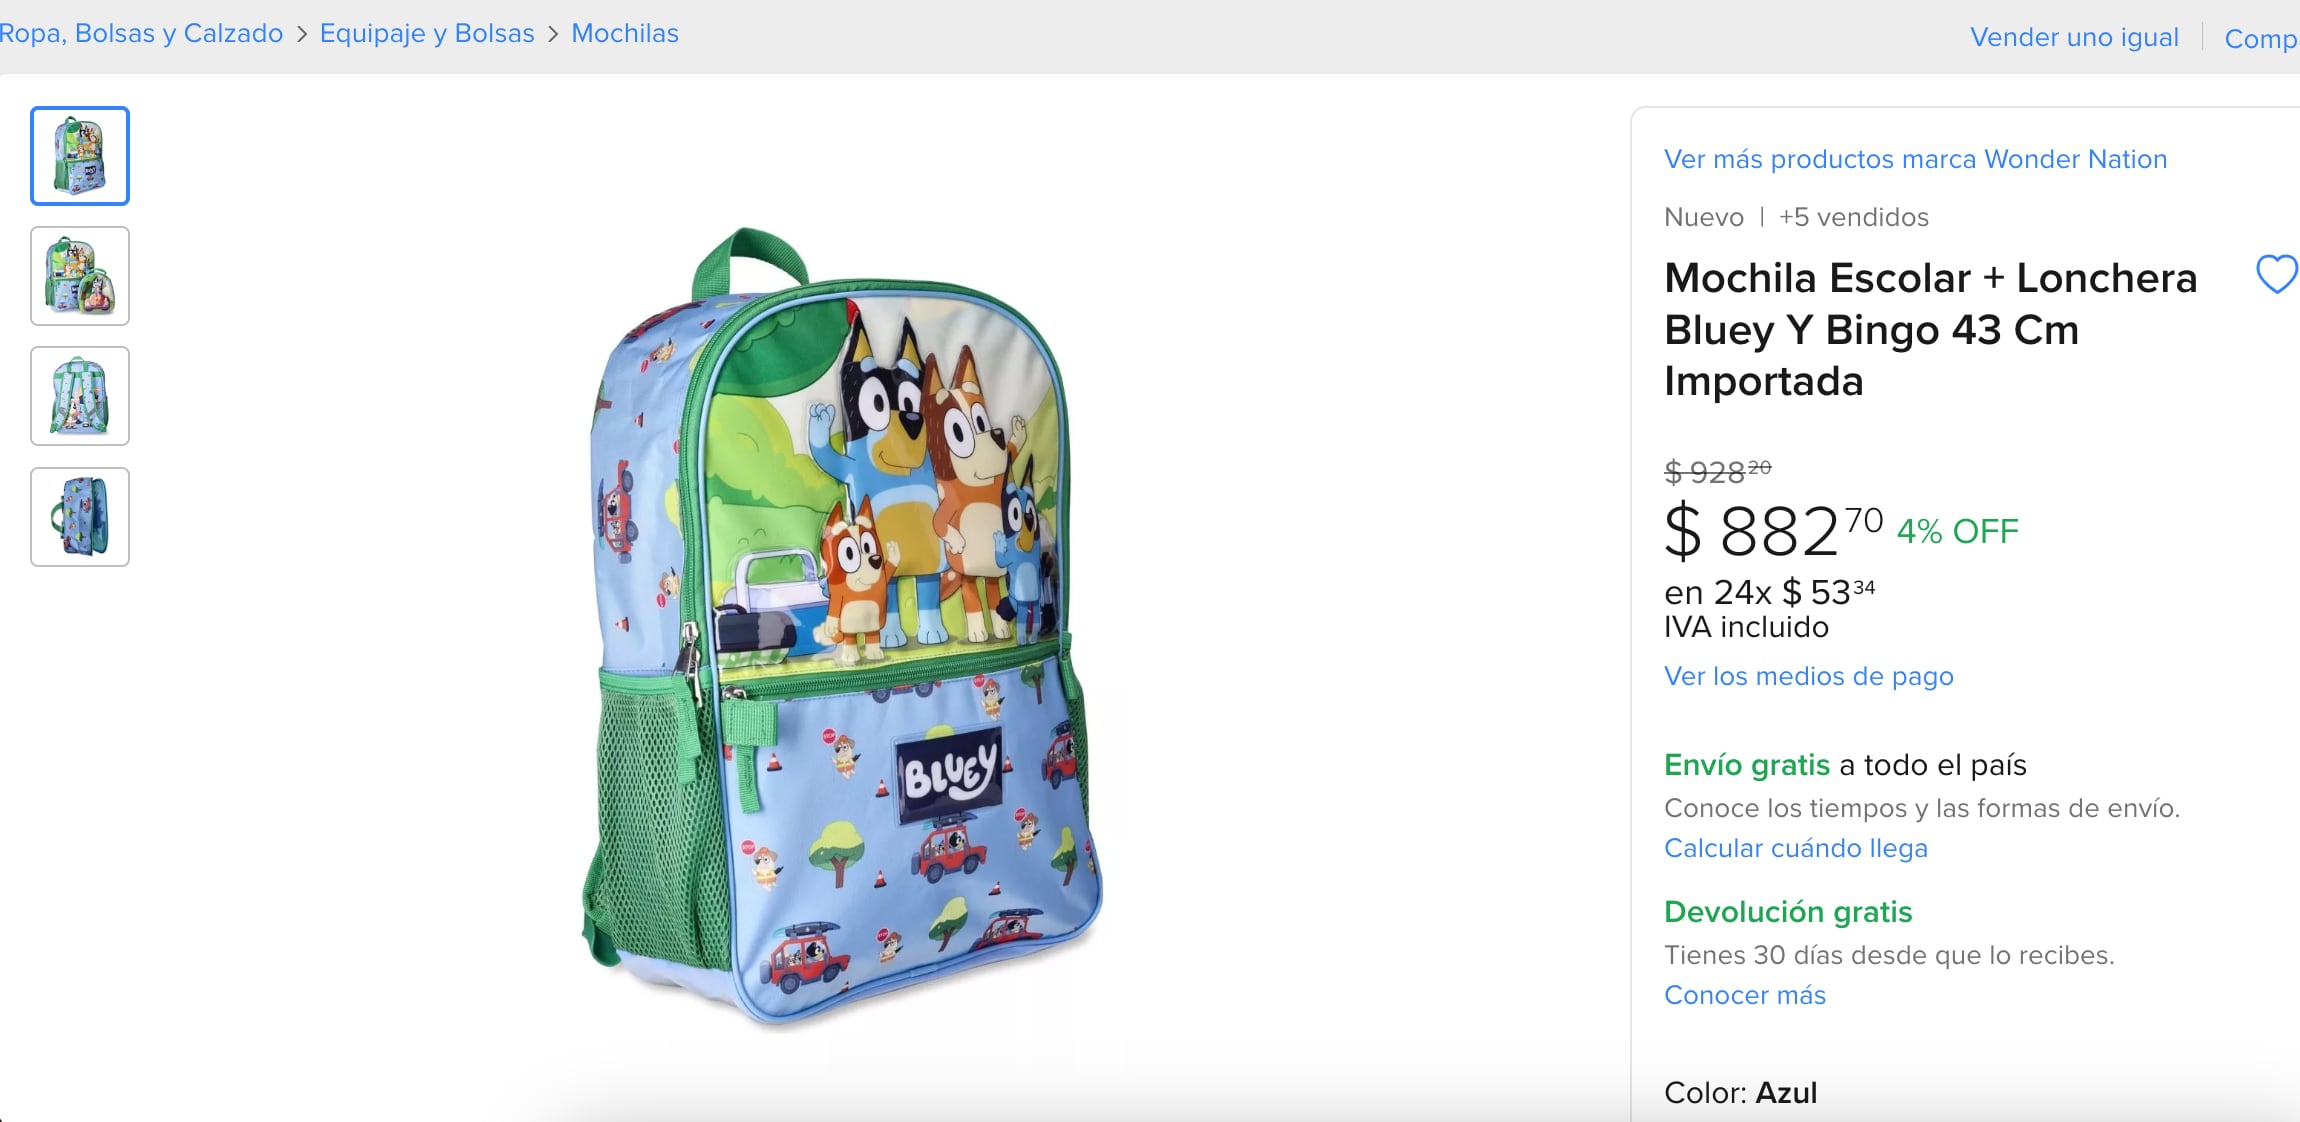Image resolution: width=2300 pixels, height=1122 pixels.
Task: Click Conocer más under Devolución gratis
Action: [1744, 995]
